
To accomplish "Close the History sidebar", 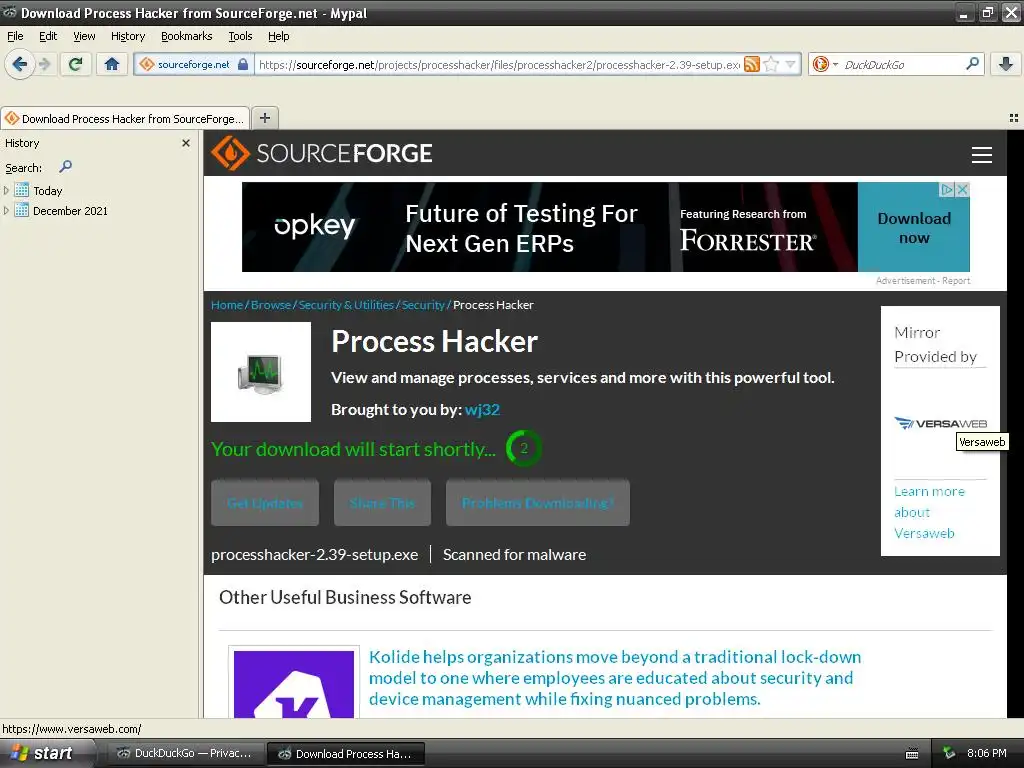I will click(x=185, y=142).
